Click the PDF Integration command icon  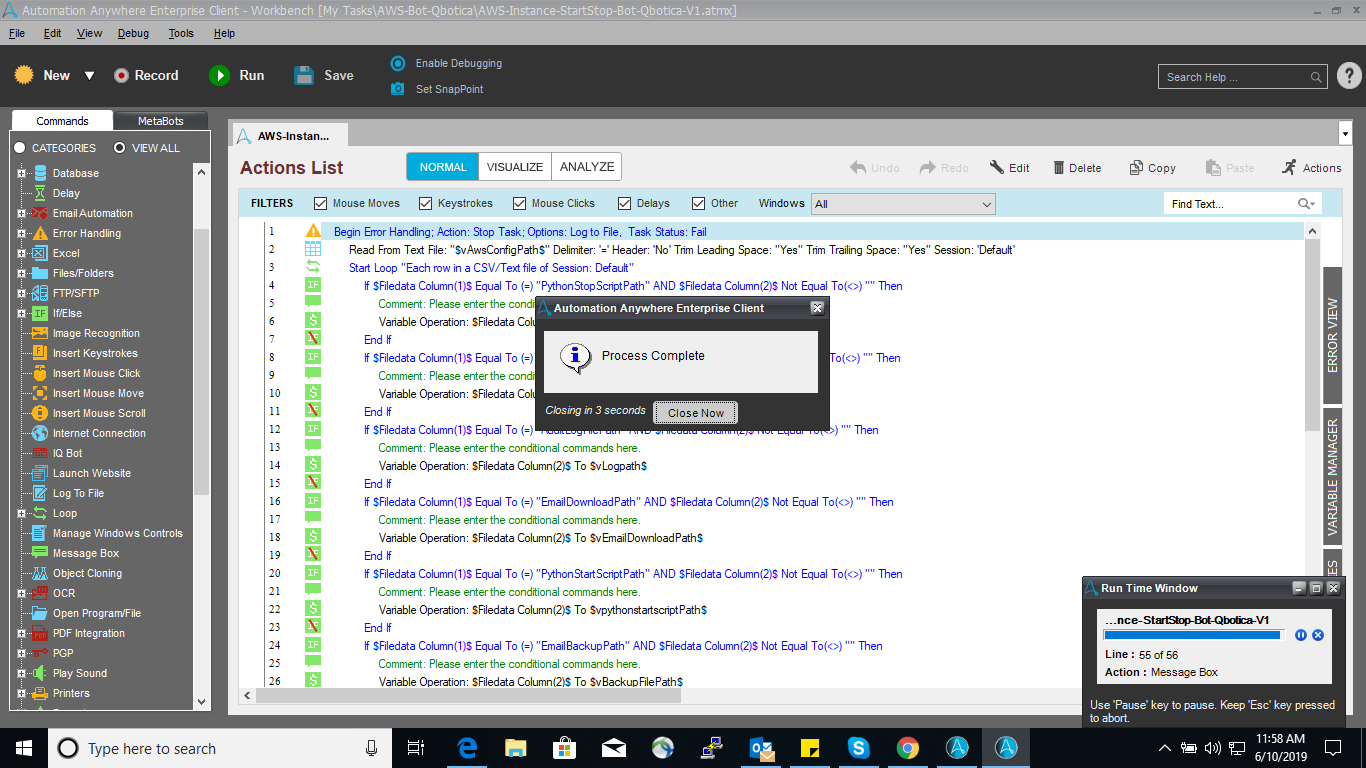40,633
